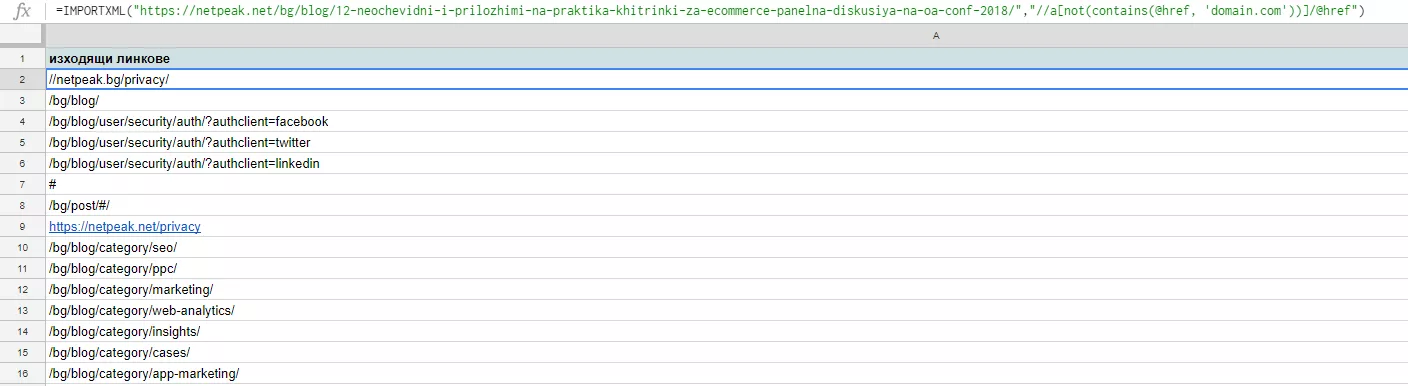1408x386 pixels.
Task: Select row 16 header number
Action: click(22, 374)
